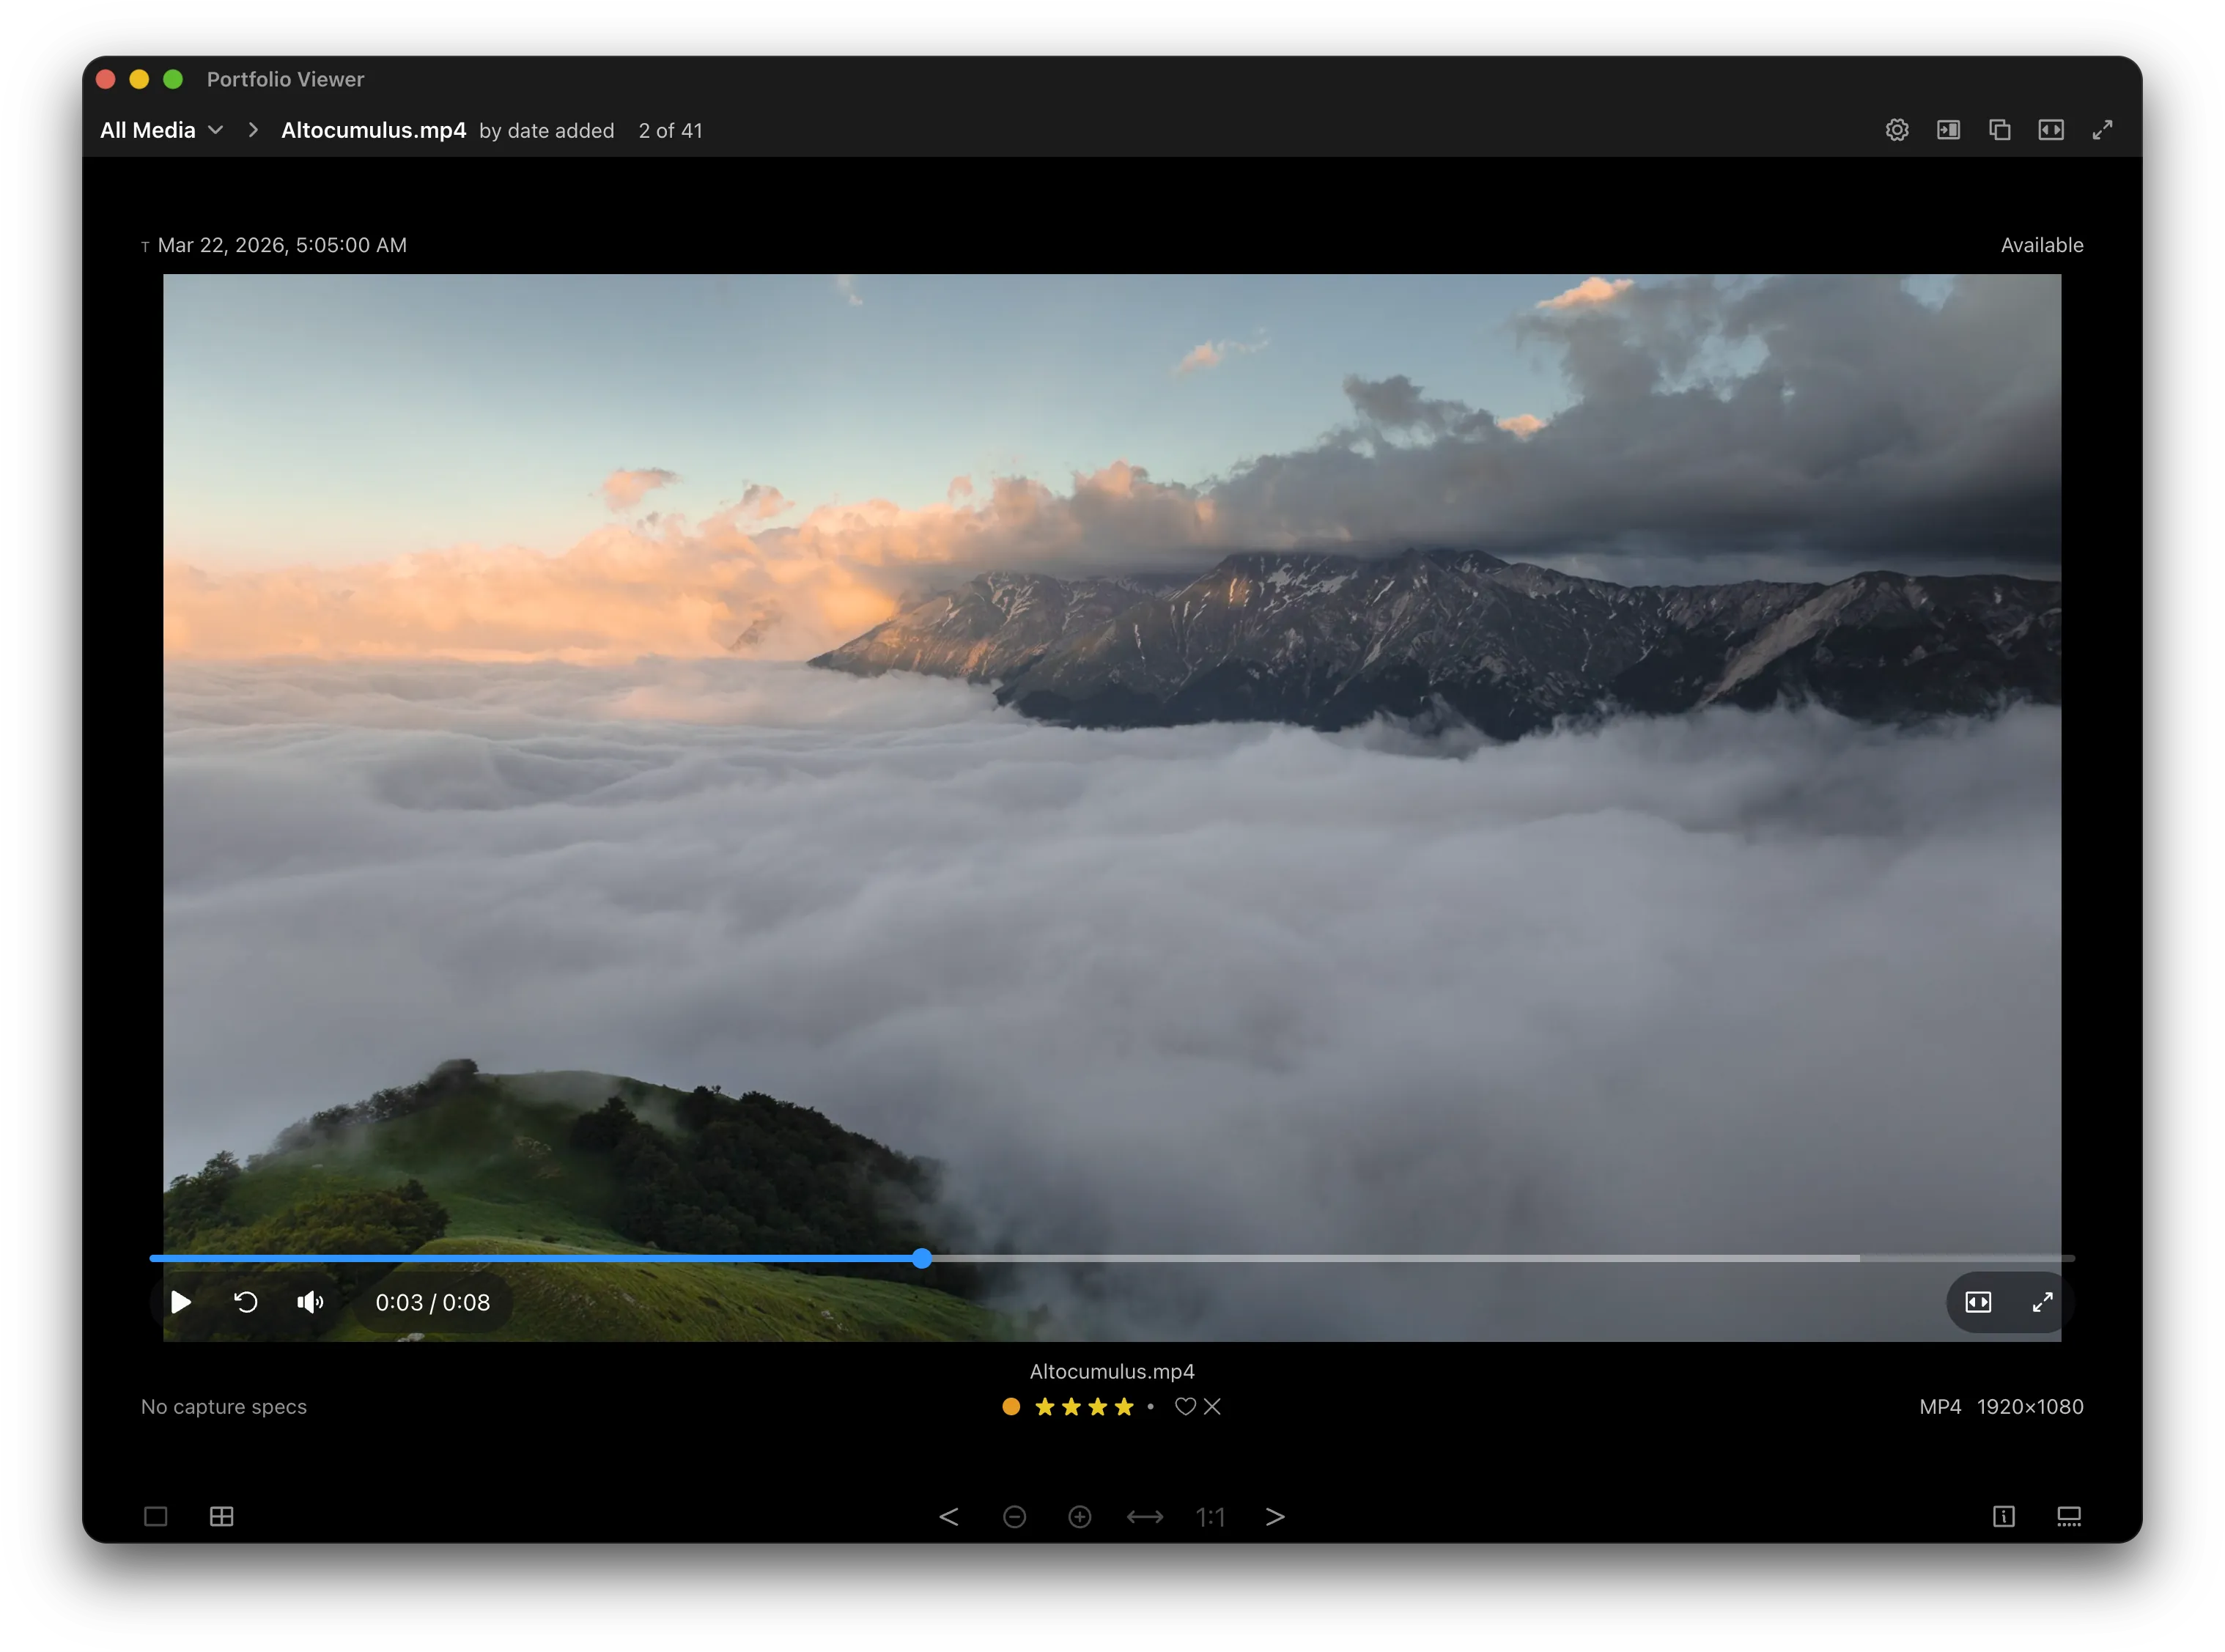This screenshot has width=2225, height=1652.
Task: Click the Mar 22, 2026 date stamp
Action: pos(282,245)
